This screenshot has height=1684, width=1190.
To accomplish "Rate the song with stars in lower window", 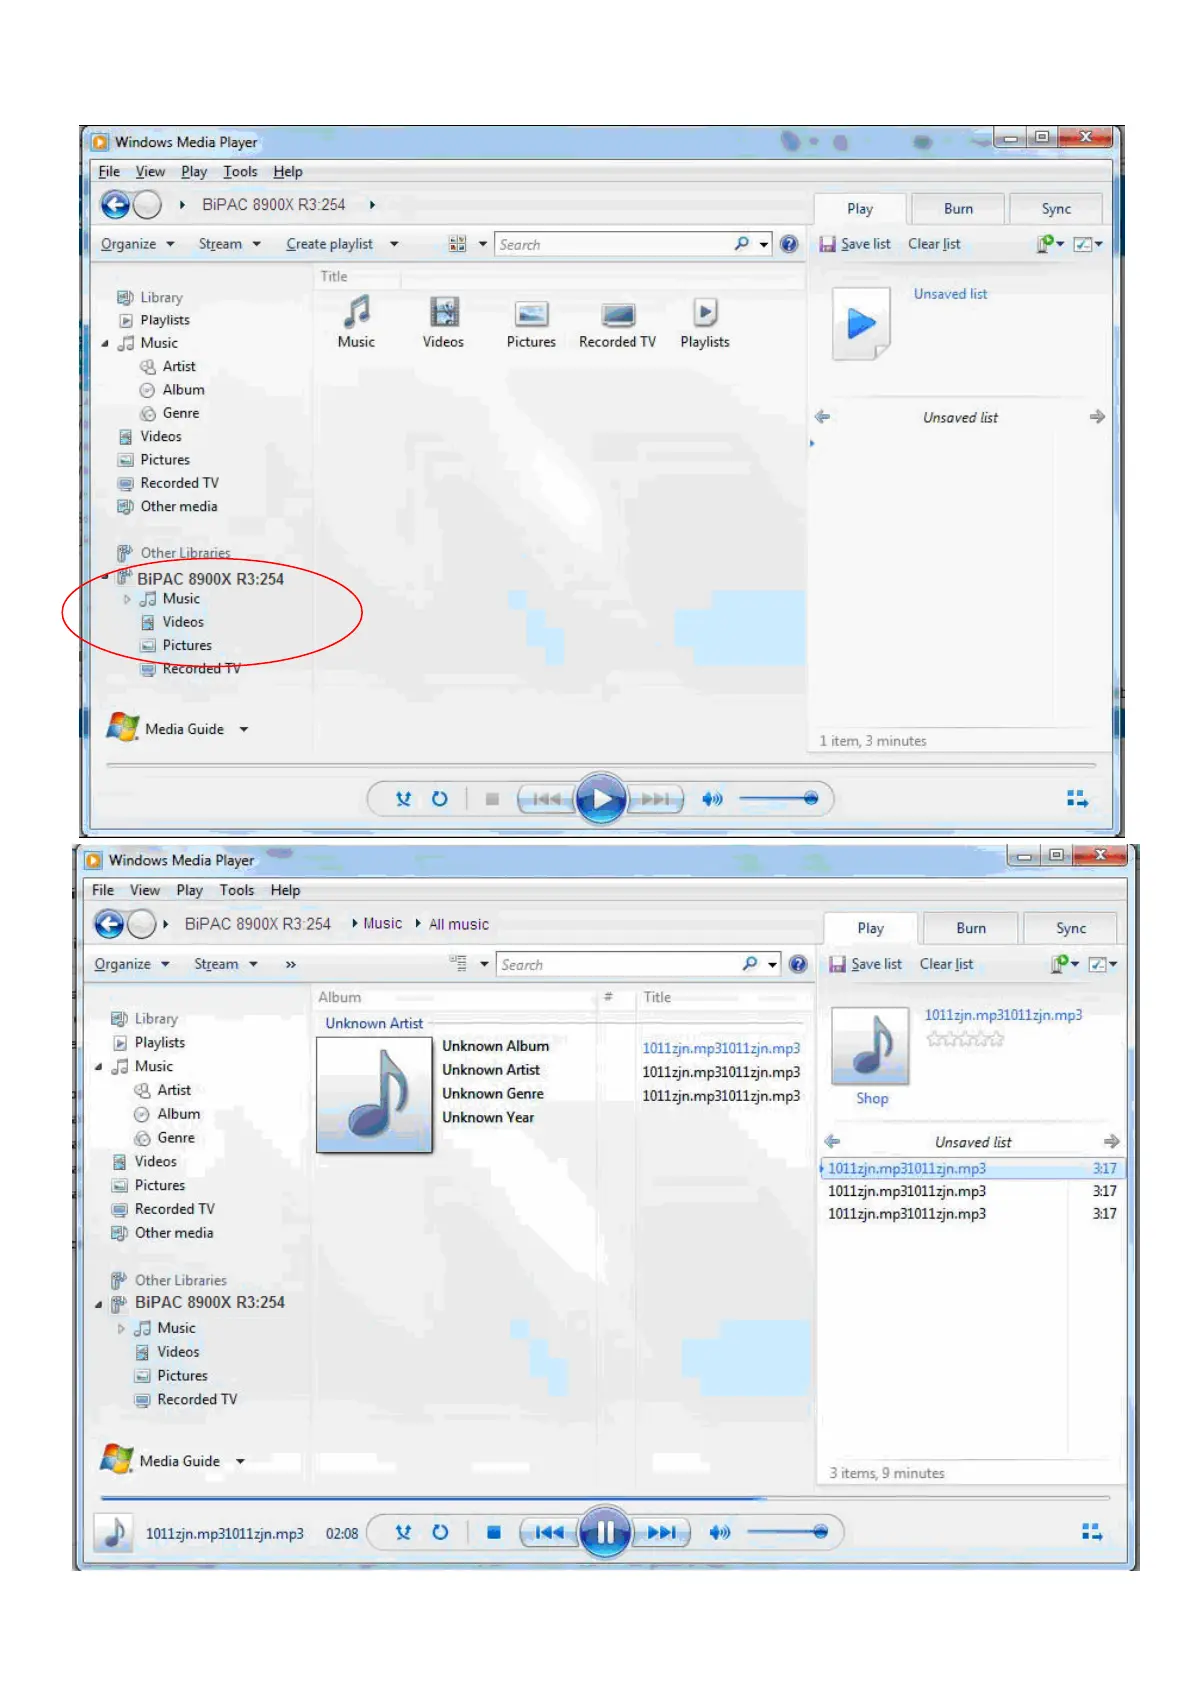I will [965, 1039].
